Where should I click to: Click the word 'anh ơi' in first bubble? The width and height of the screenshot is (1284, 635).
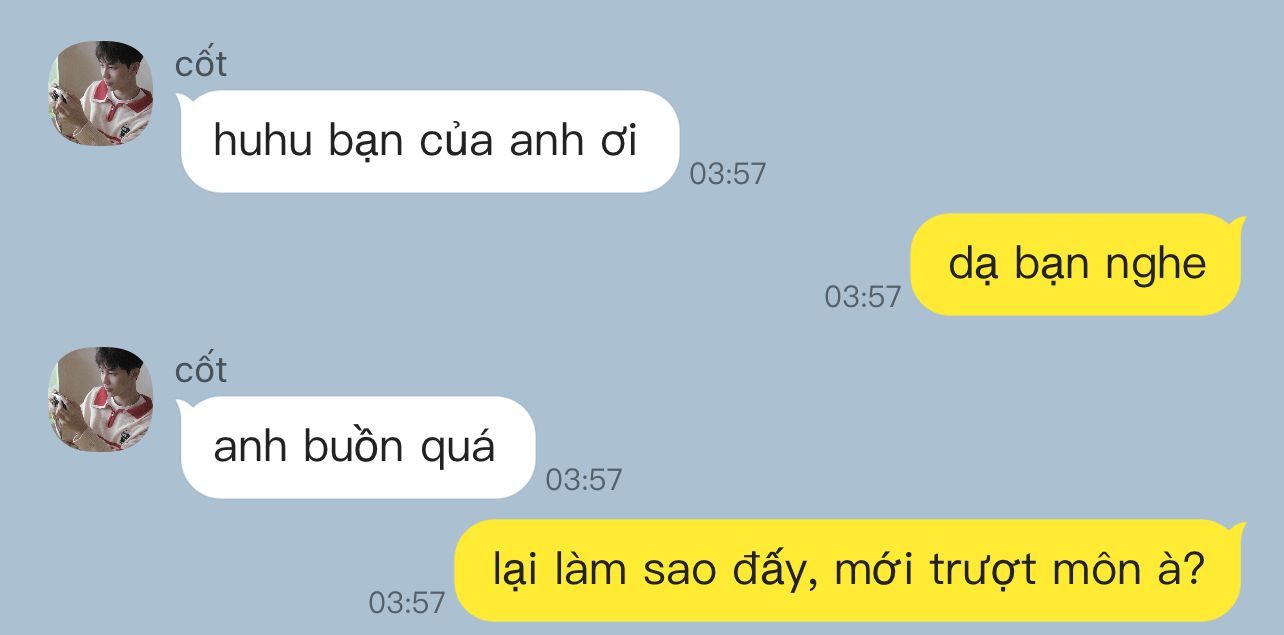click(x=573, y=143)
